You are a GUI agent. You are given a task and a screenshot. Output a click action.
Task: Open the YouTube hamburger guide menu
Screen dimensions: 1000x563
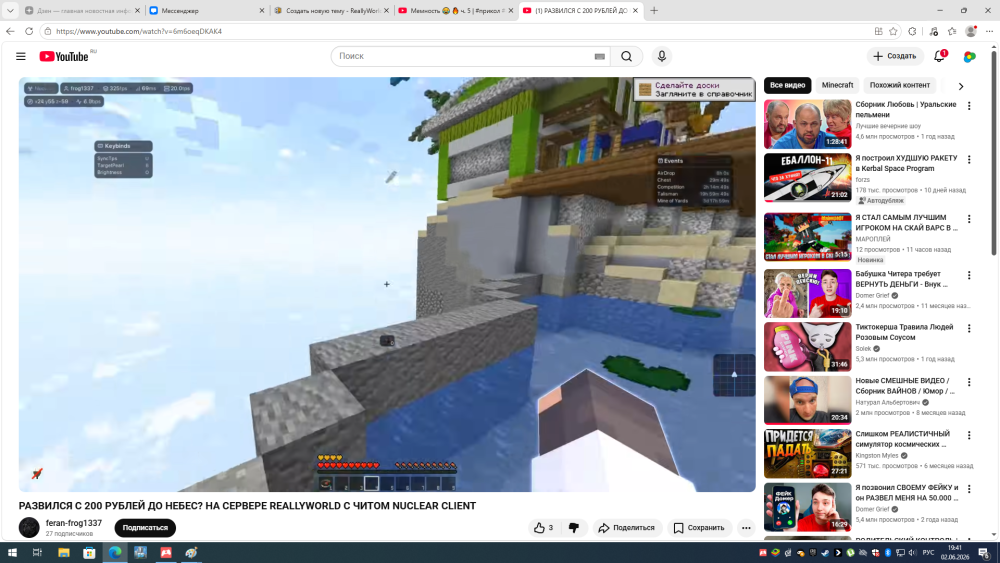click(20, 56)
